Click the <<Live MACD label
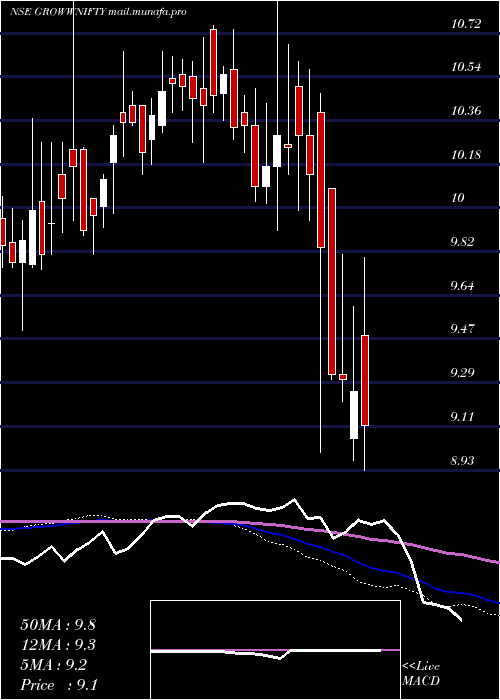 tap(421, 674)
